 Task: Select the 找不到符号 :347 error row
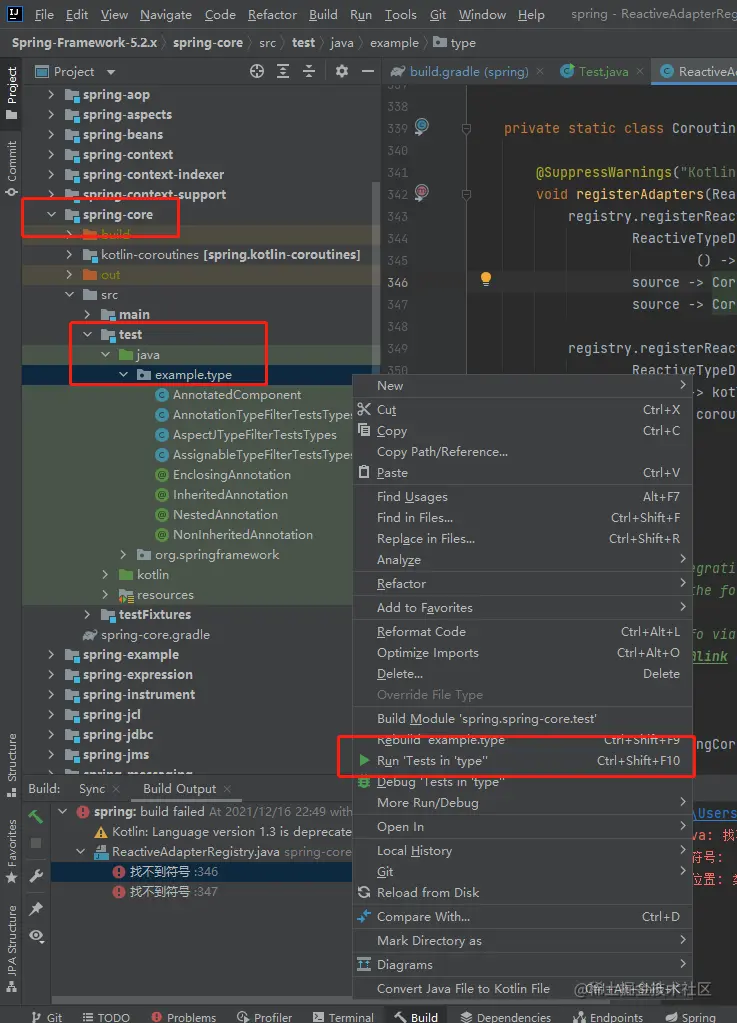coord(202,891)
